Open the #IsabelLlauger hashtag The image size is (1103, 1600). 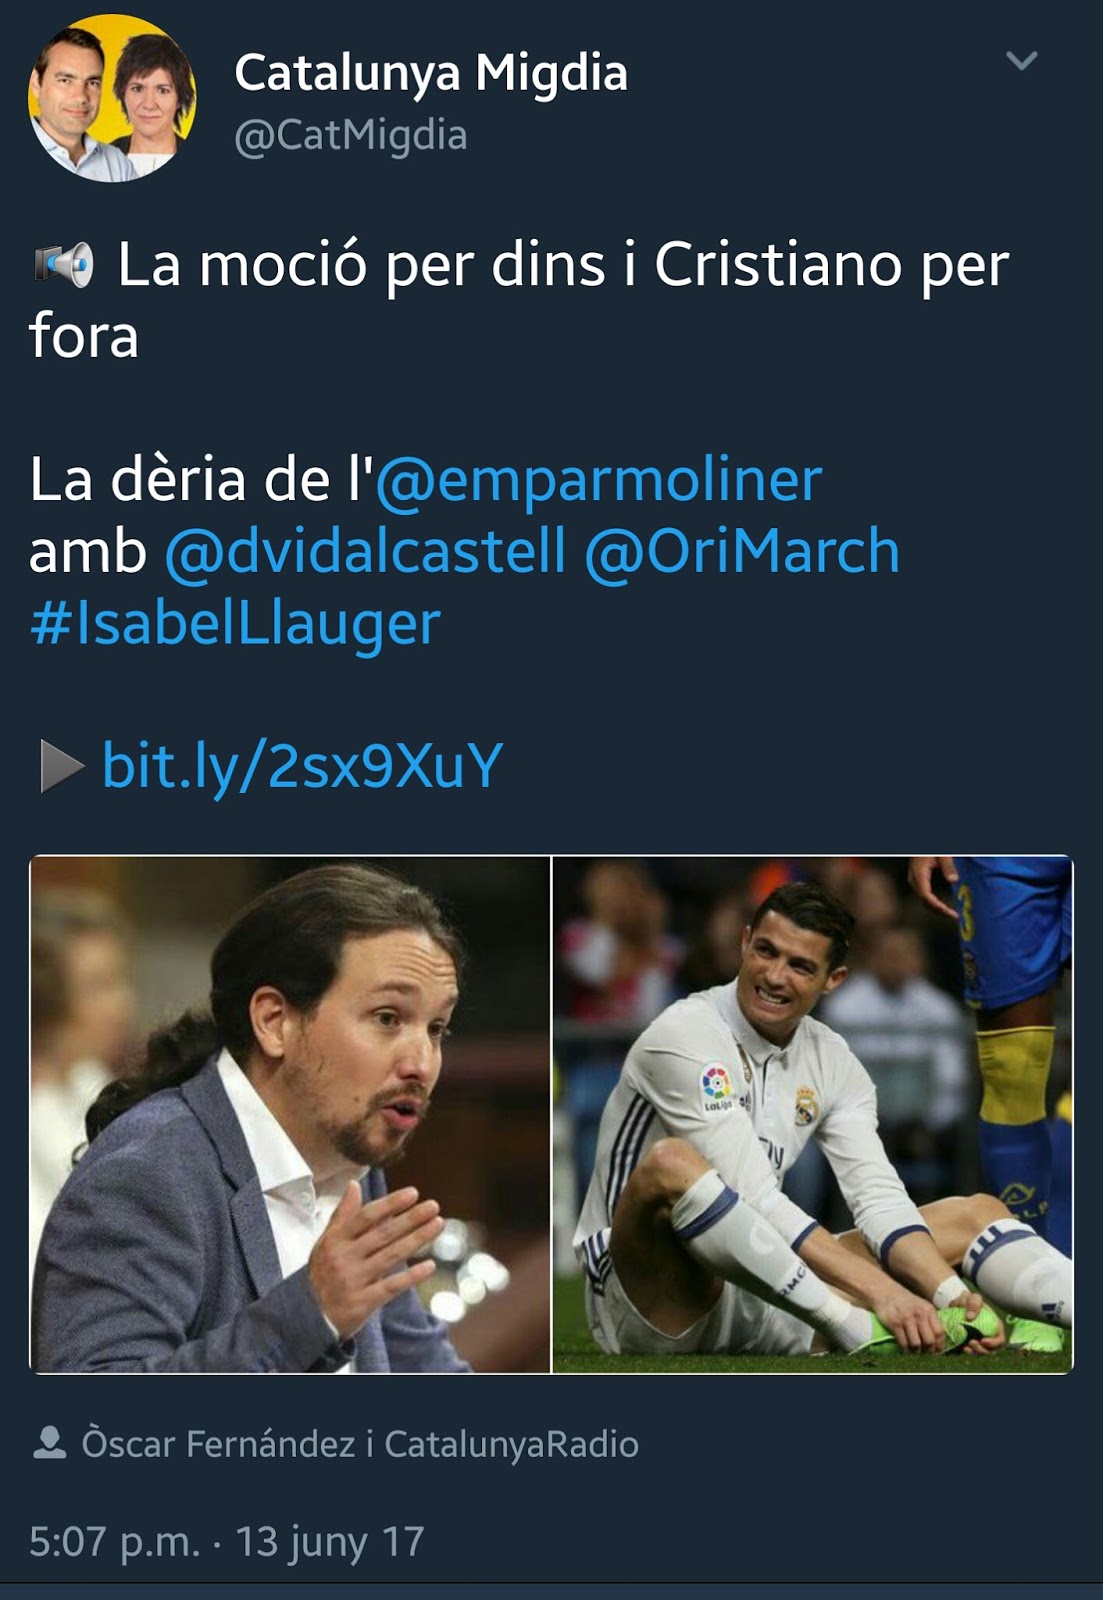235,624
